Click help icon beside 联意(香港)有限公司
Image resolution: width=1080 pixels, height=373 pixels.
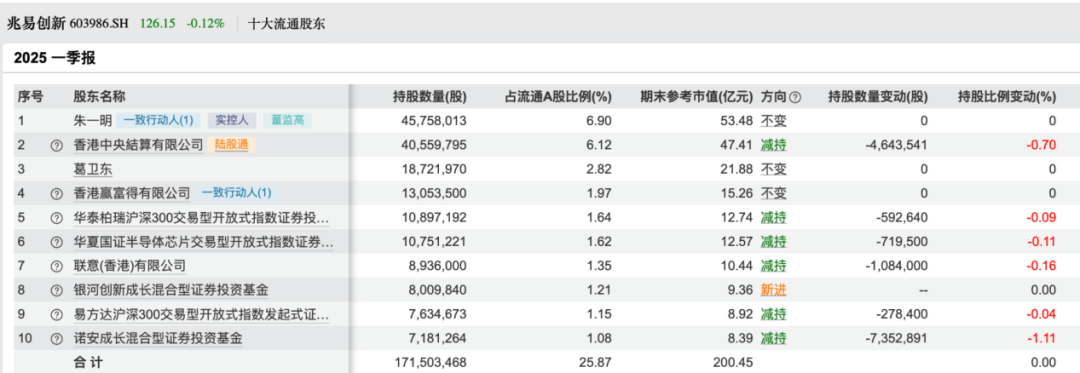coord(56,266)
